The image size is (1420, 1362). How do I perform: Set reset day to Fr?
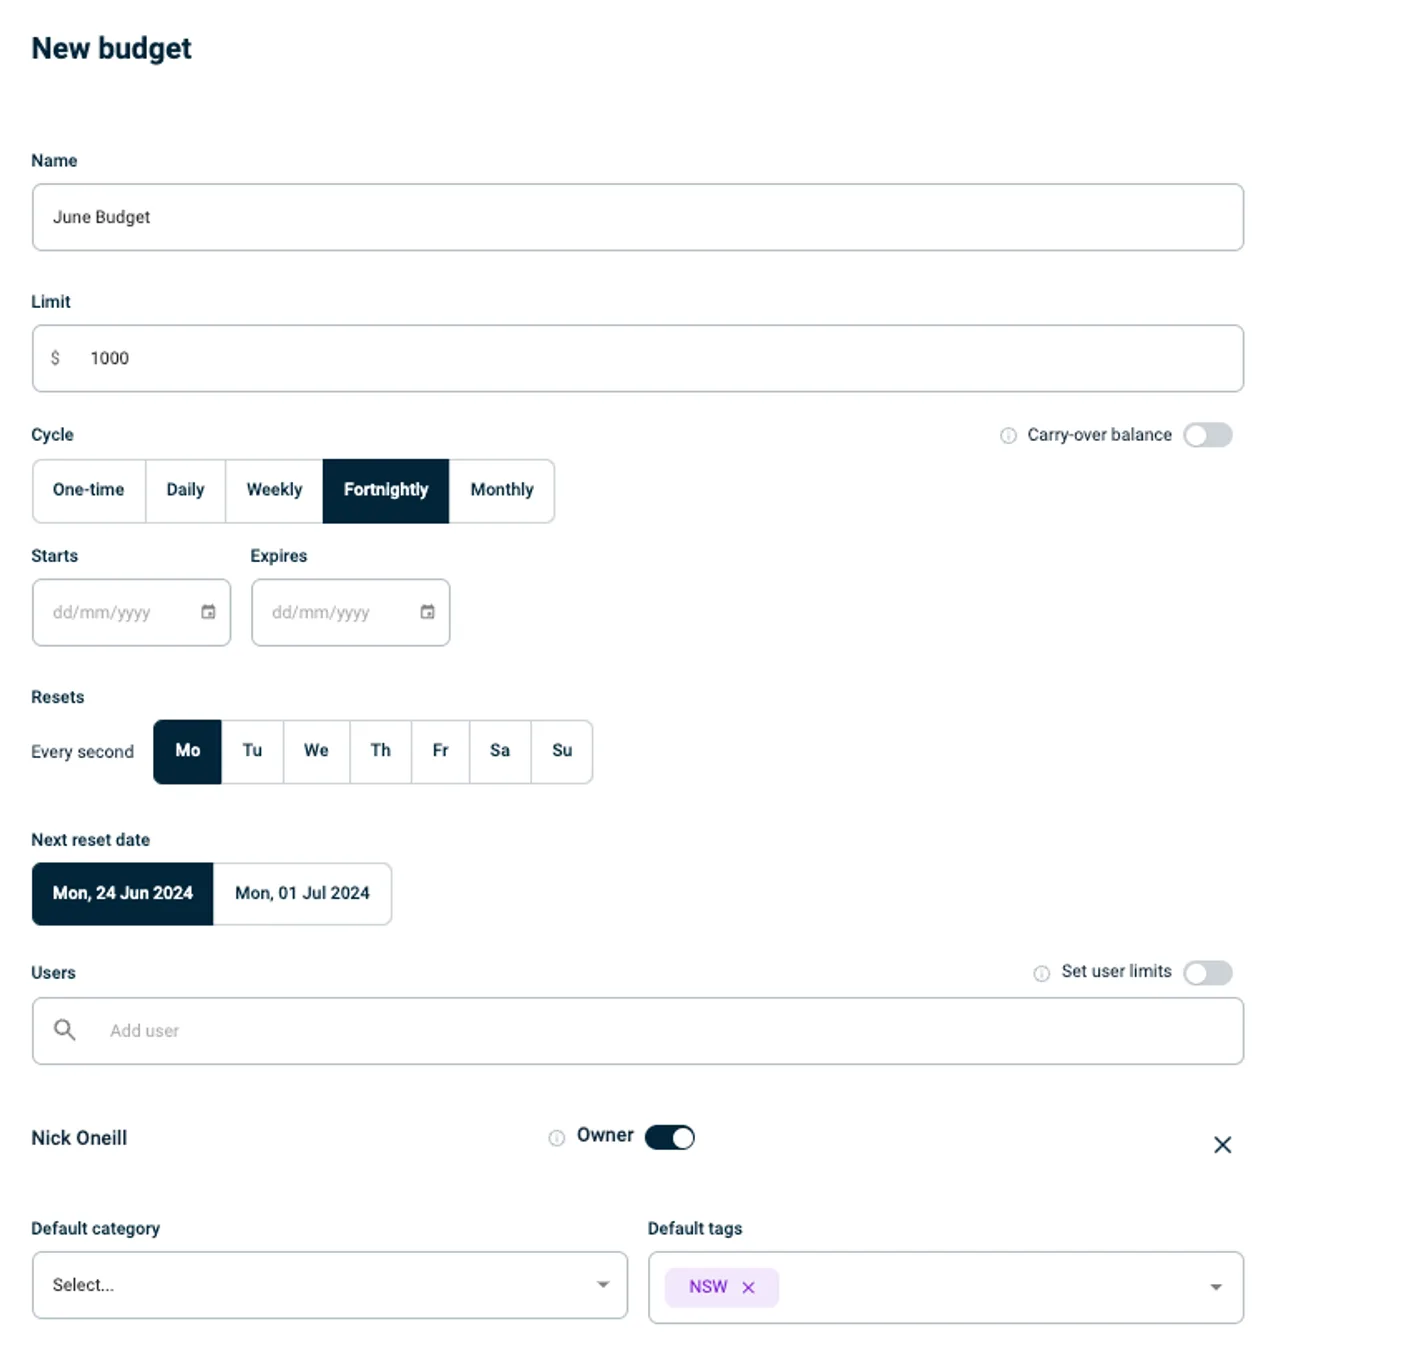440,751
